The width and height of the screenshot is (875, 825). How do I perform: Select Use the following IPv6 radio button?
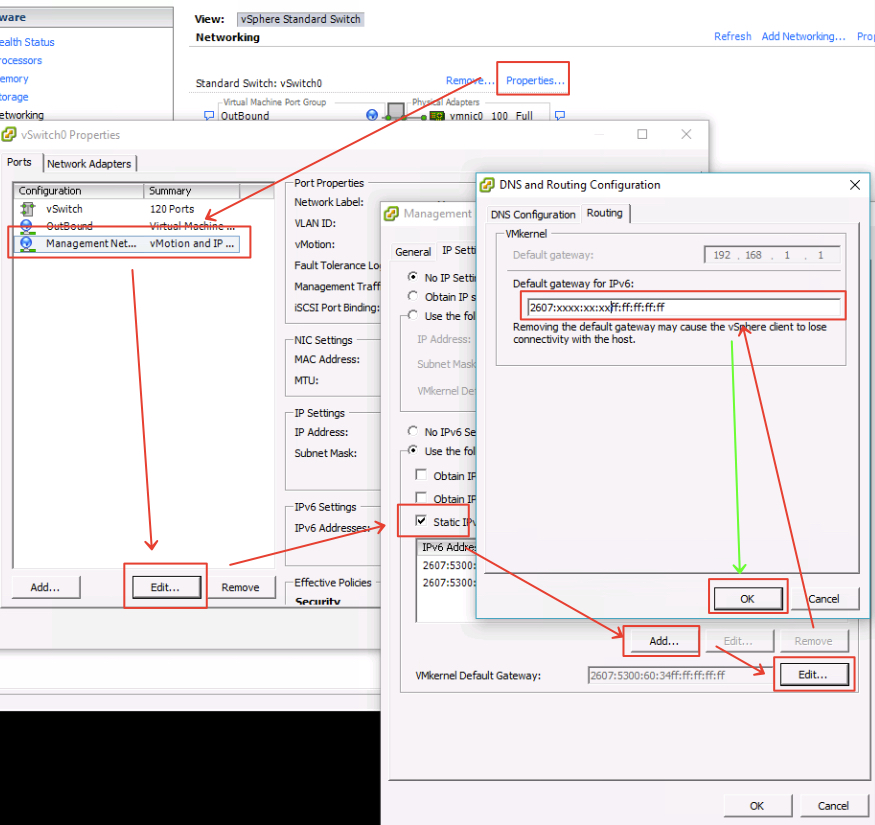click(x=413, y=450)
